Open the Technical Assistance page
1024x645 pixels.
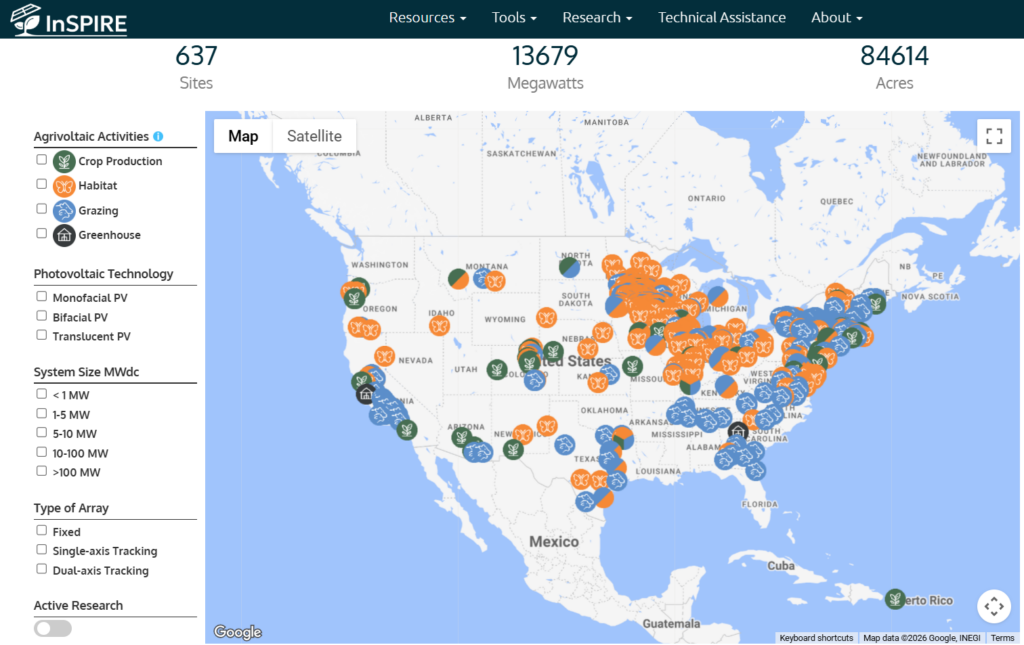pyautogui.click(x=721, y=18)
